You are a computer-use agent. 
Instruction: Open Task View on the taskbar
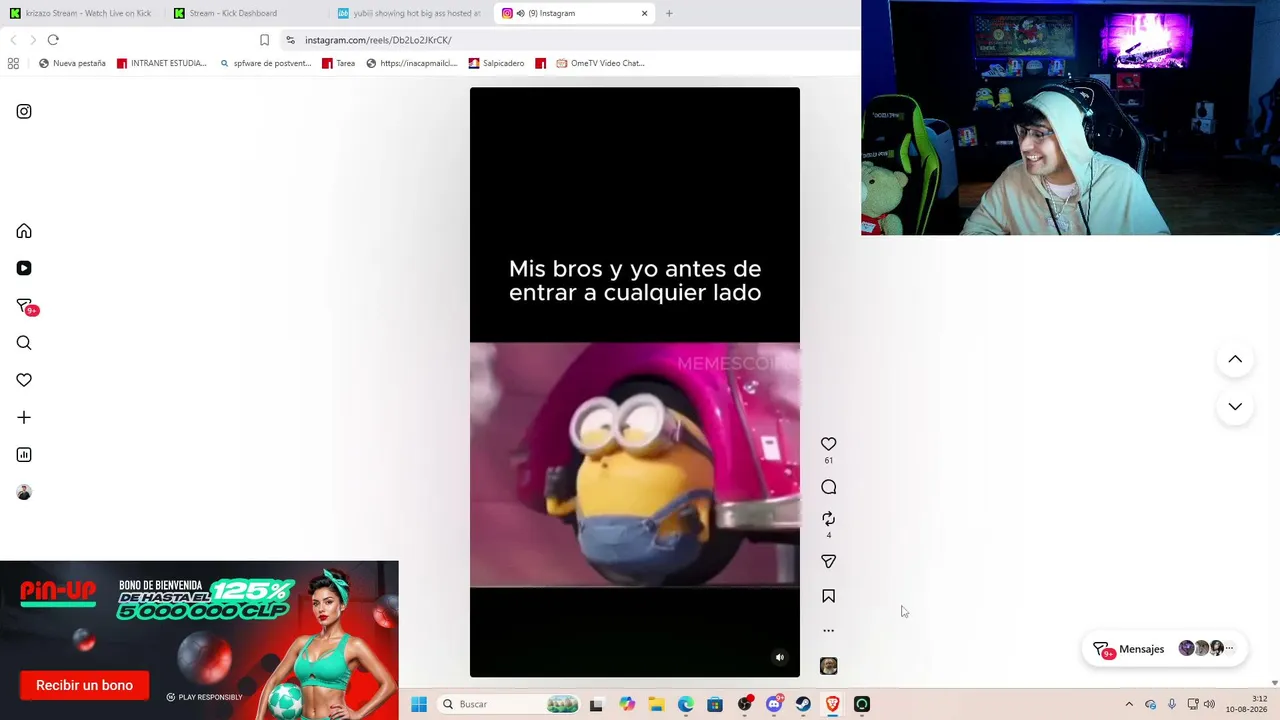[x=596, y=704]
